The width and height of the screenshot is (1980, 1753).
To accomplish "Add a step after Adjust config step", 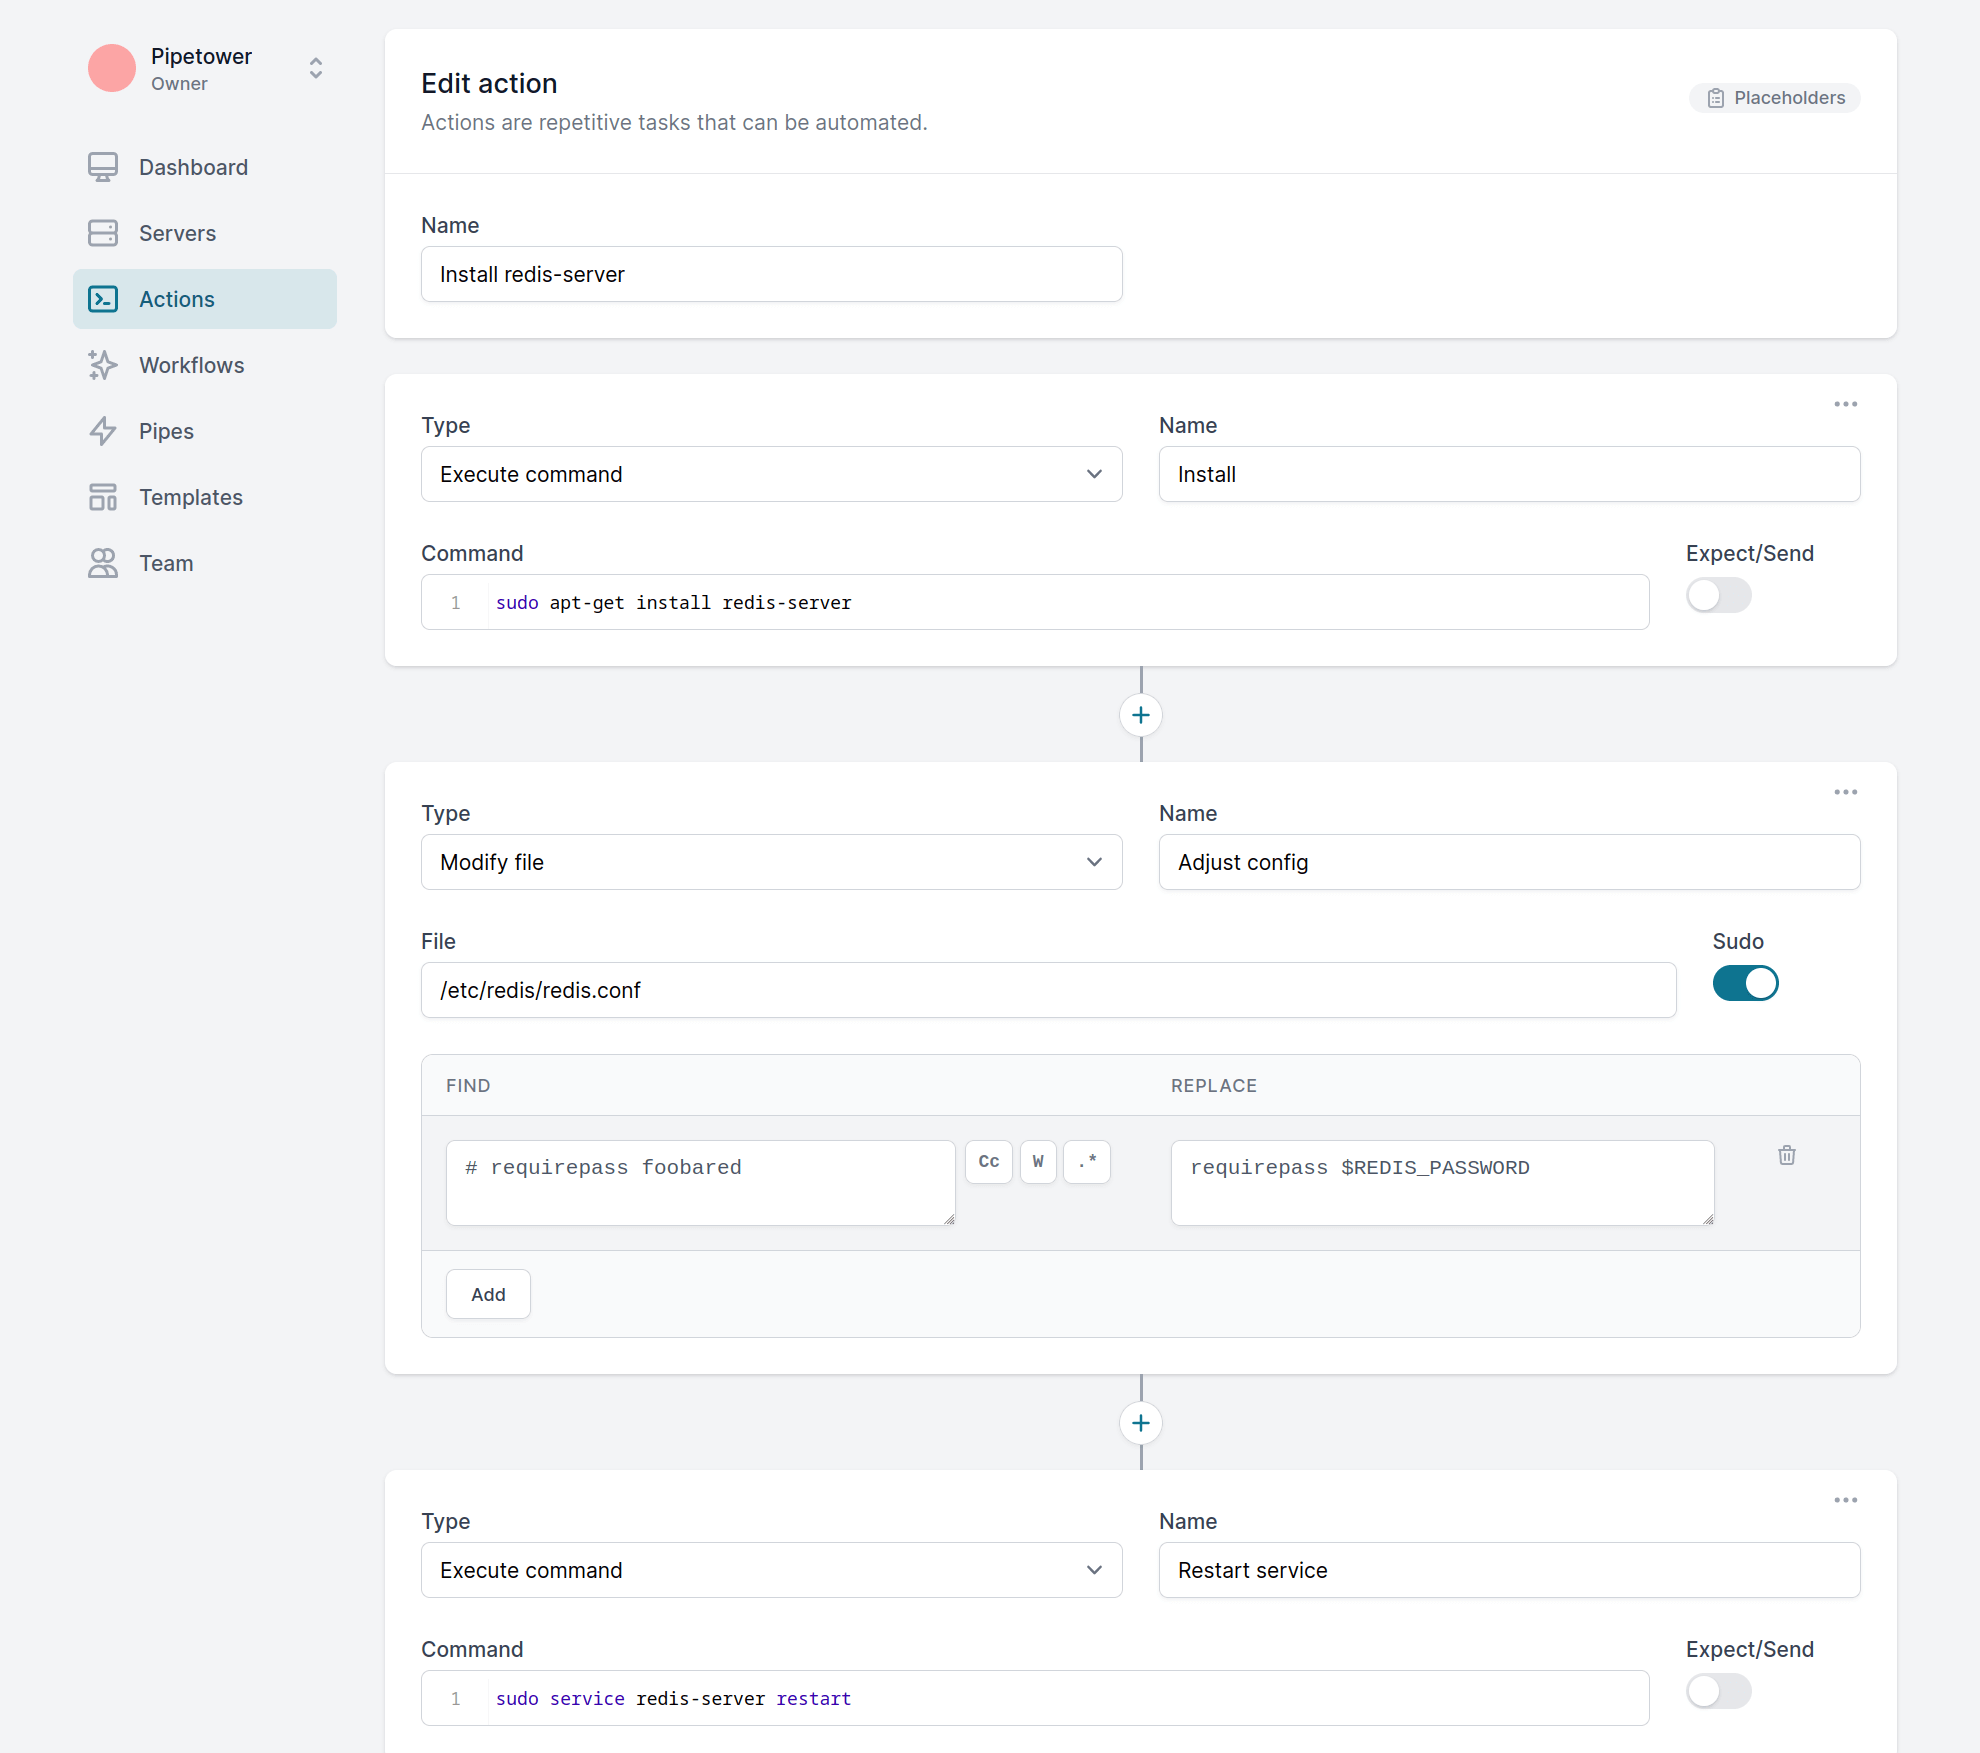I will point(1141,1423).
